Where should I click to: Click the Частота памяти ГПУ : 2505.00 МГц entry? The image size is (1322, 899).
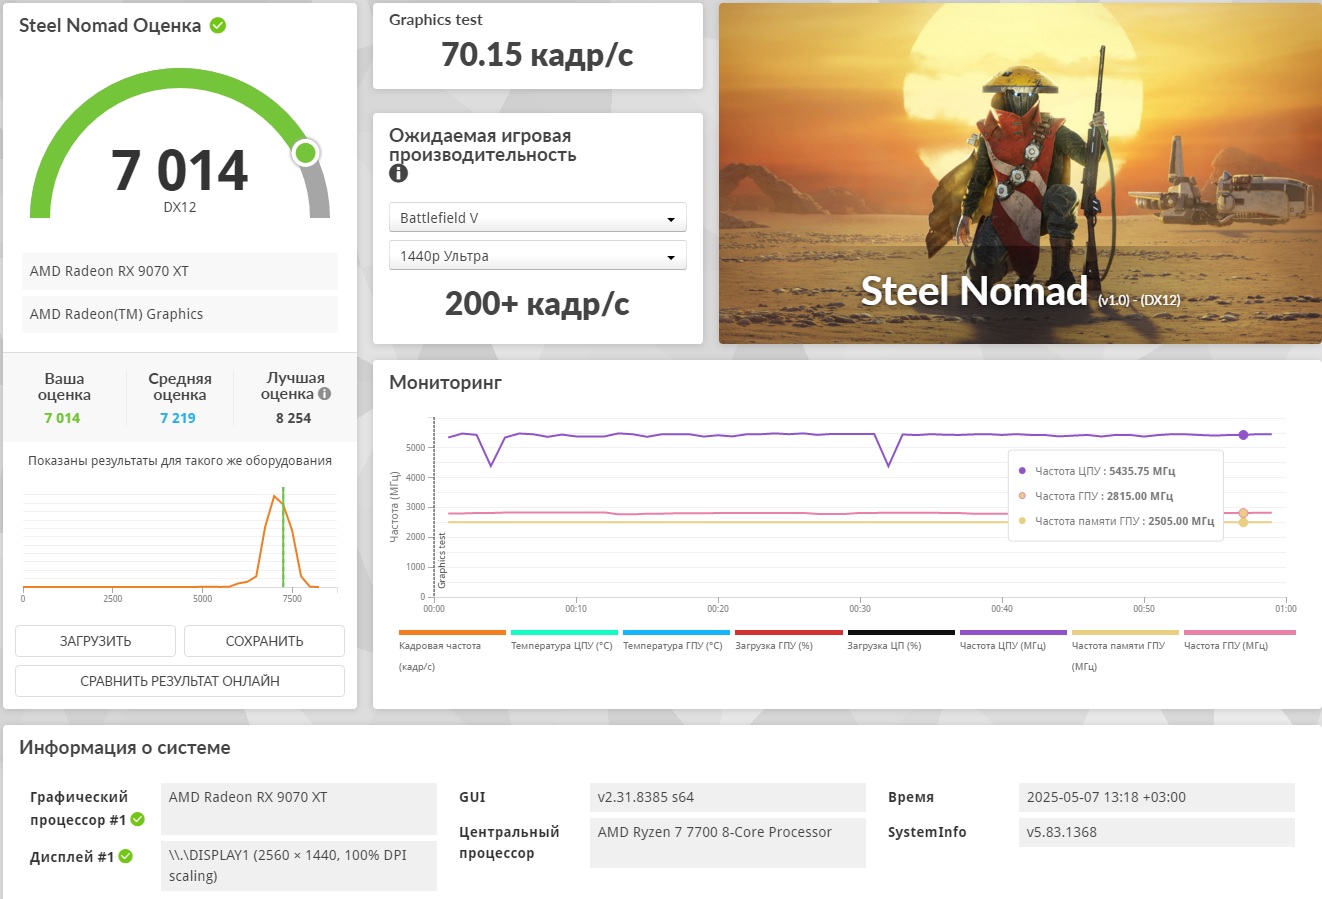click(x=1116, y=521)
